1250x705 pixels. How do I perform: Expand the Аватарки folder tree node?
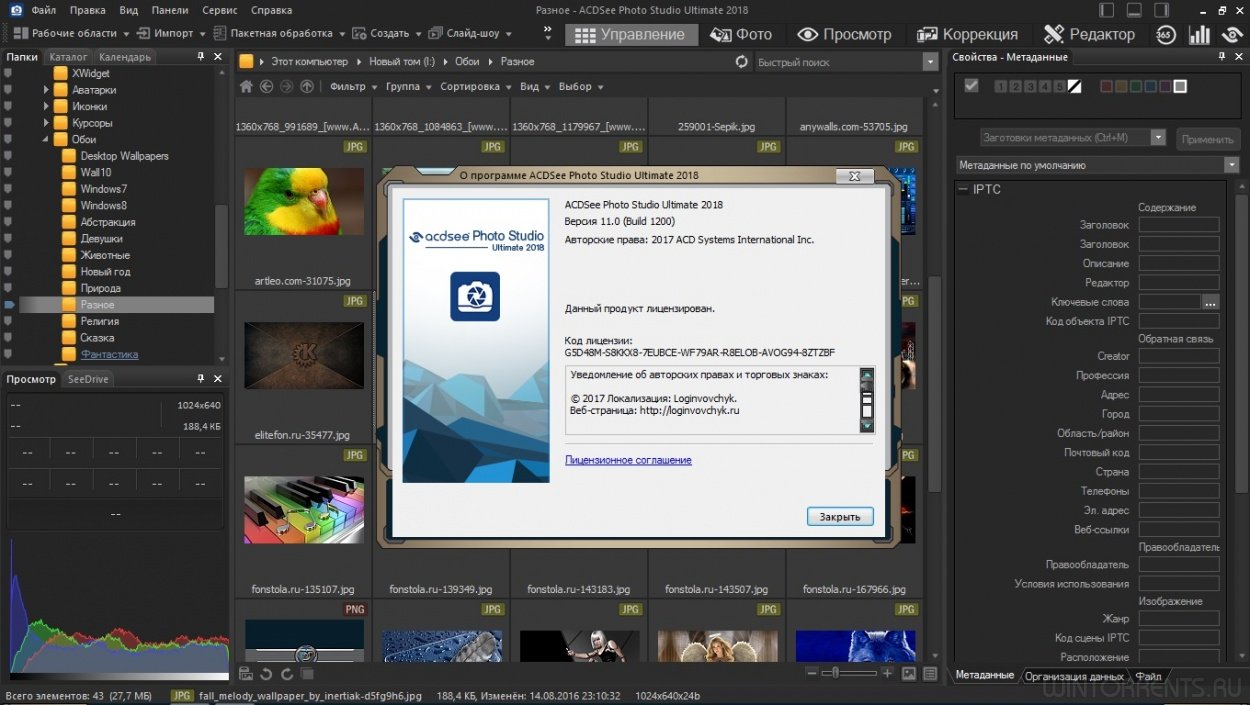[46, 90]
